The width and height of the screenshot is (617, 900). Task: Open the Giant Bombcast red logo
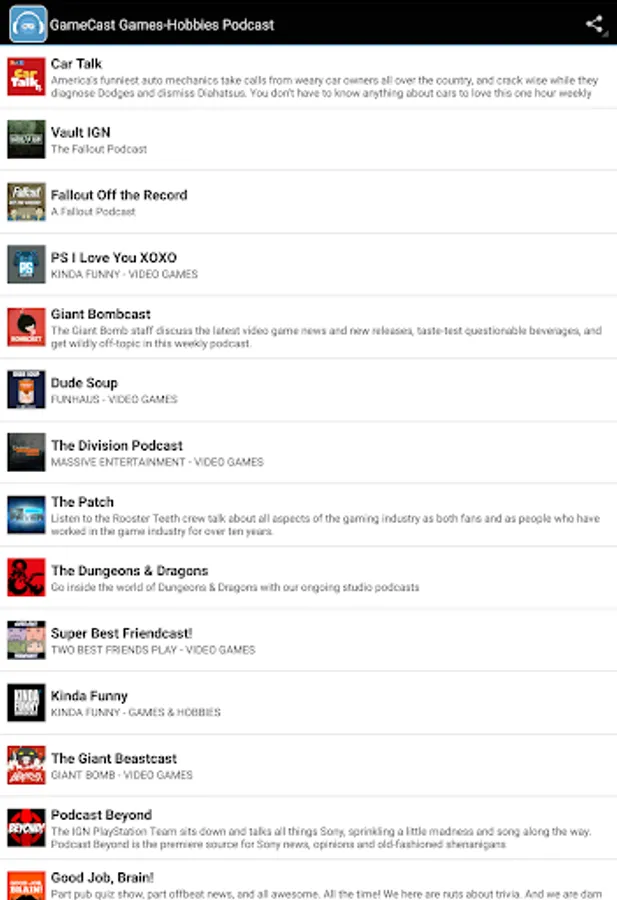(x=26, y=327)
